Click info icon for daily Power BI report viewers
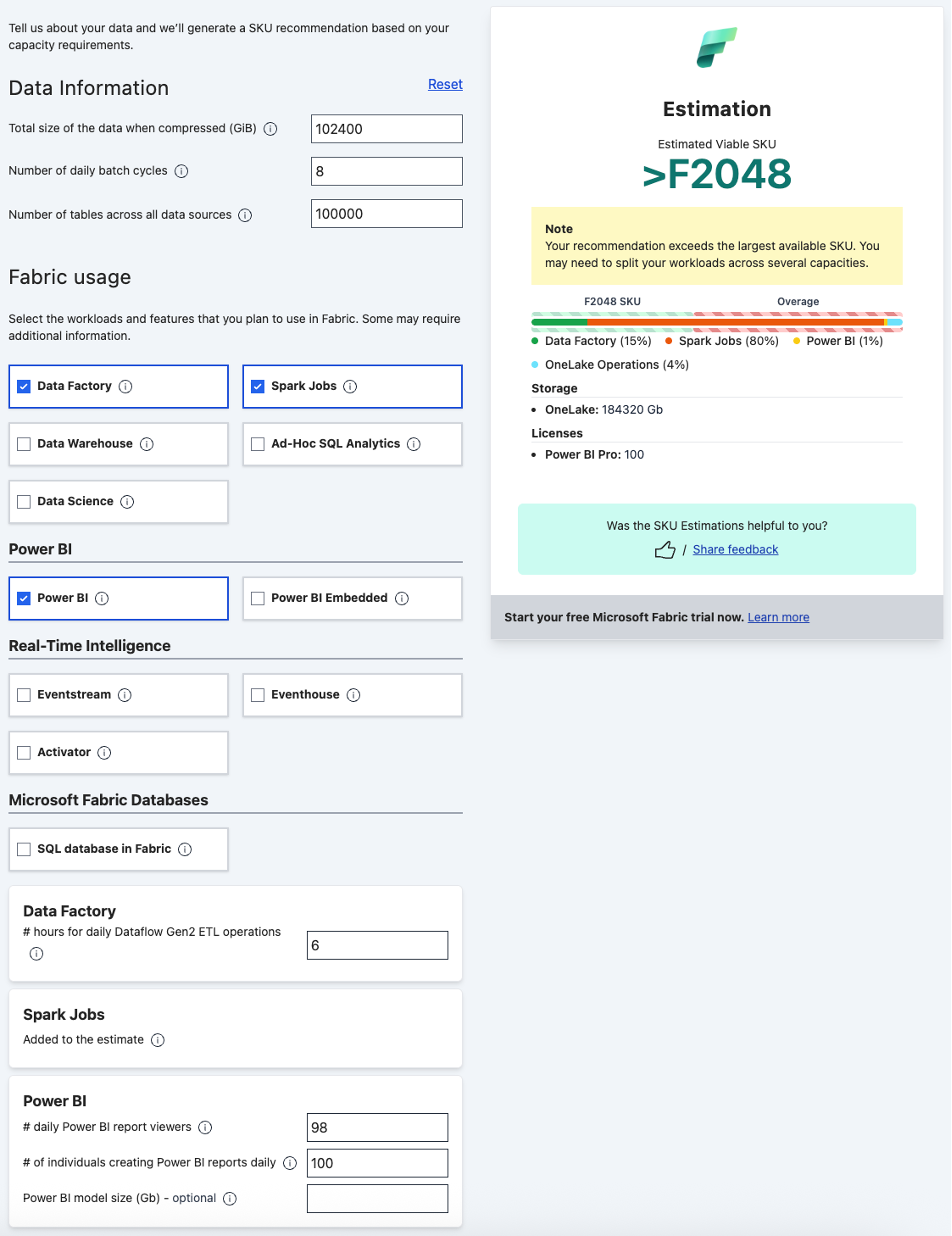952x1236 pixels. point(205,1127)
